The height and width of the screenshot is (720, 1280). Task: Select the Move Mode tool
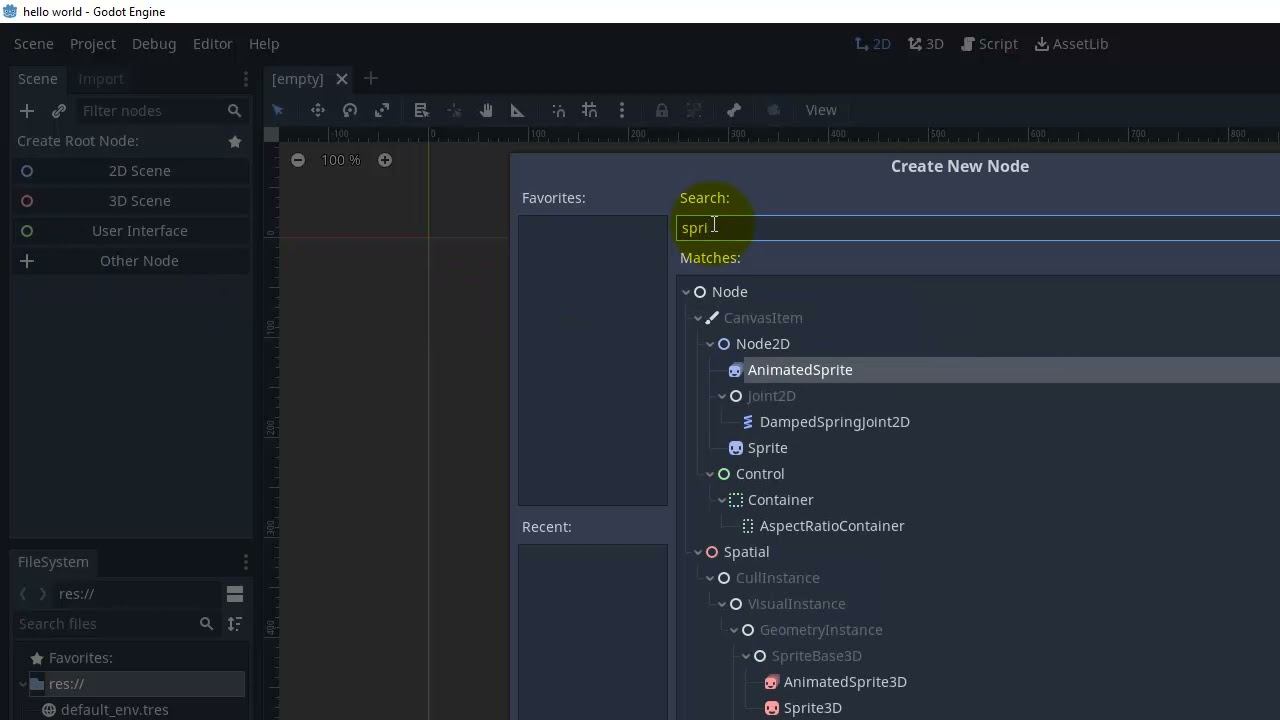[x=317, y=110]
